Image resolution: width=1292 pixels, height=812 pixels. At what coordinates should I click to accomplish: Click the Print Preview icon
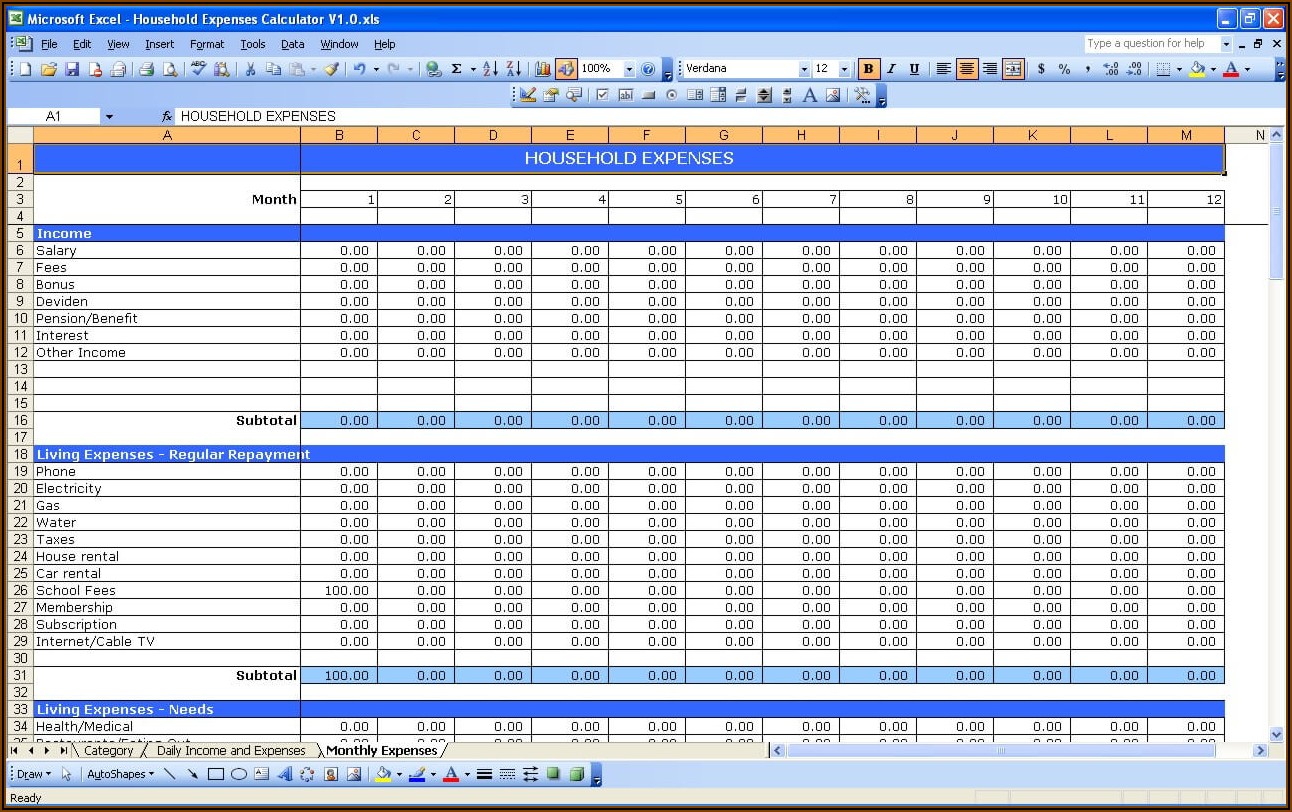170,69
